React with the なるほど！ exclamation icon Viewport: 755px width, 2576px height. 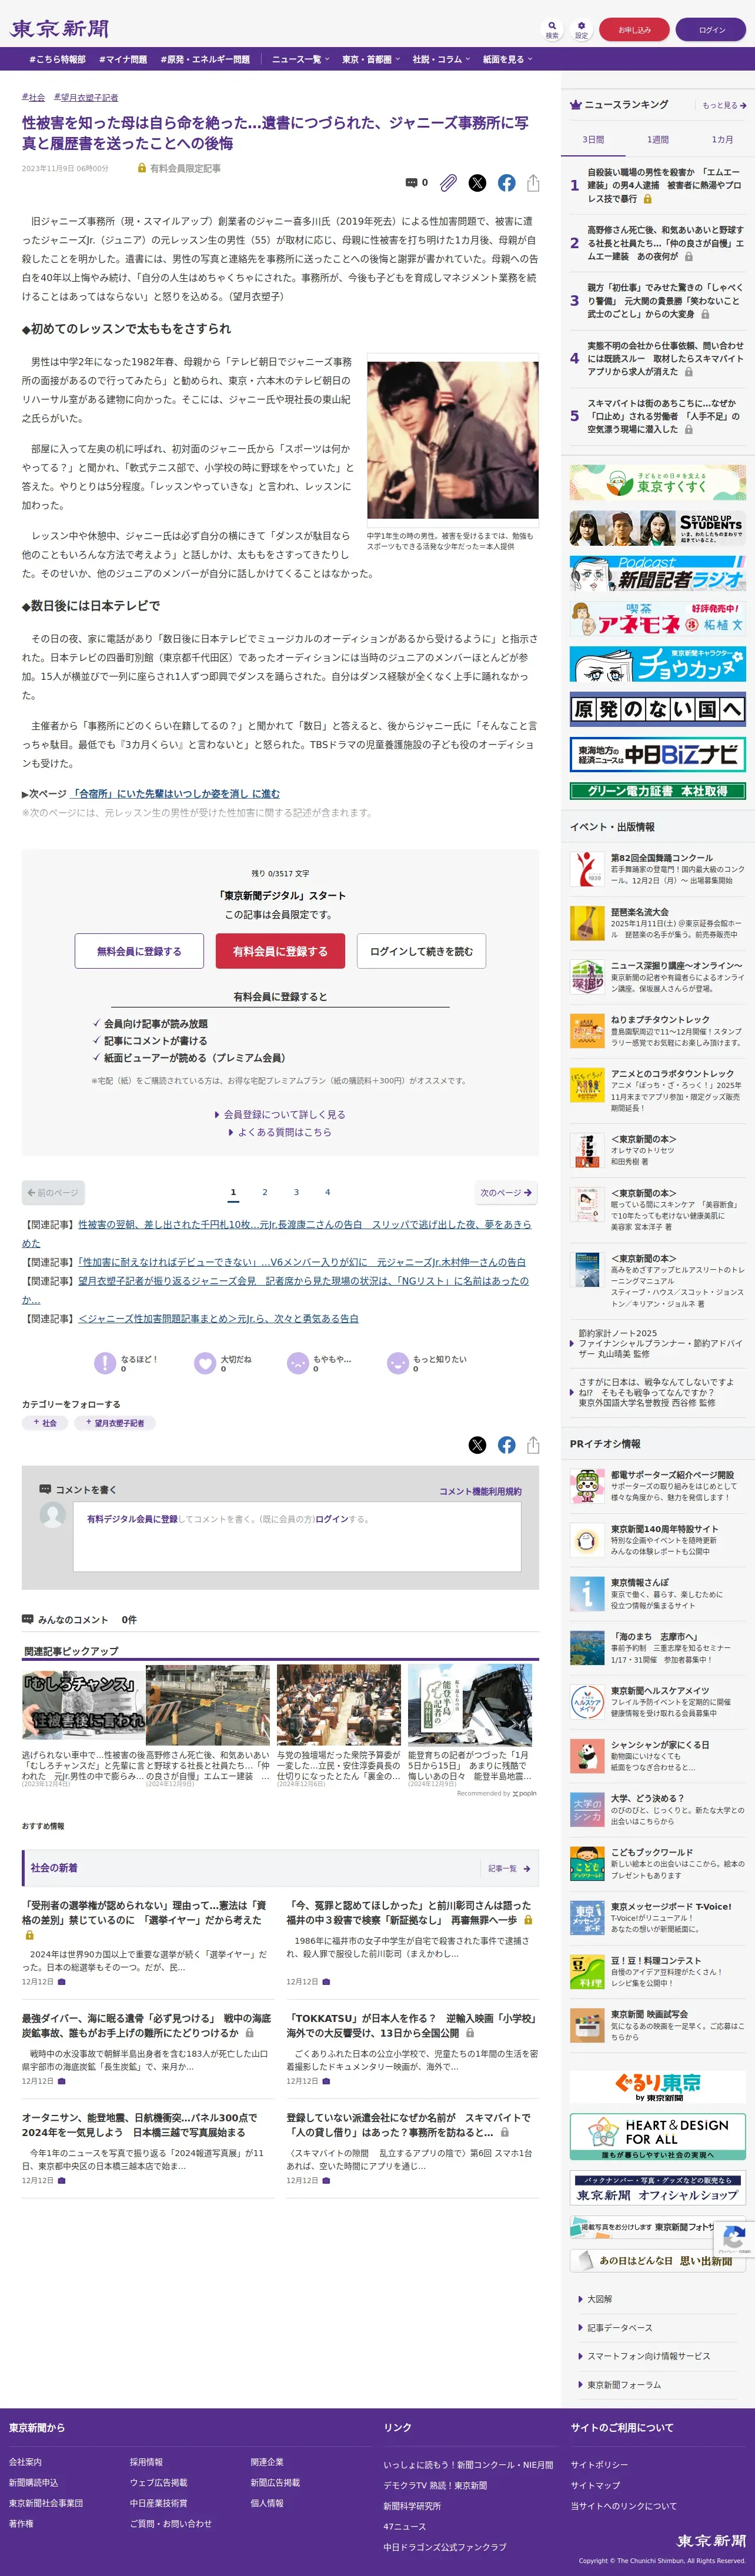(x=104, y=1363)
